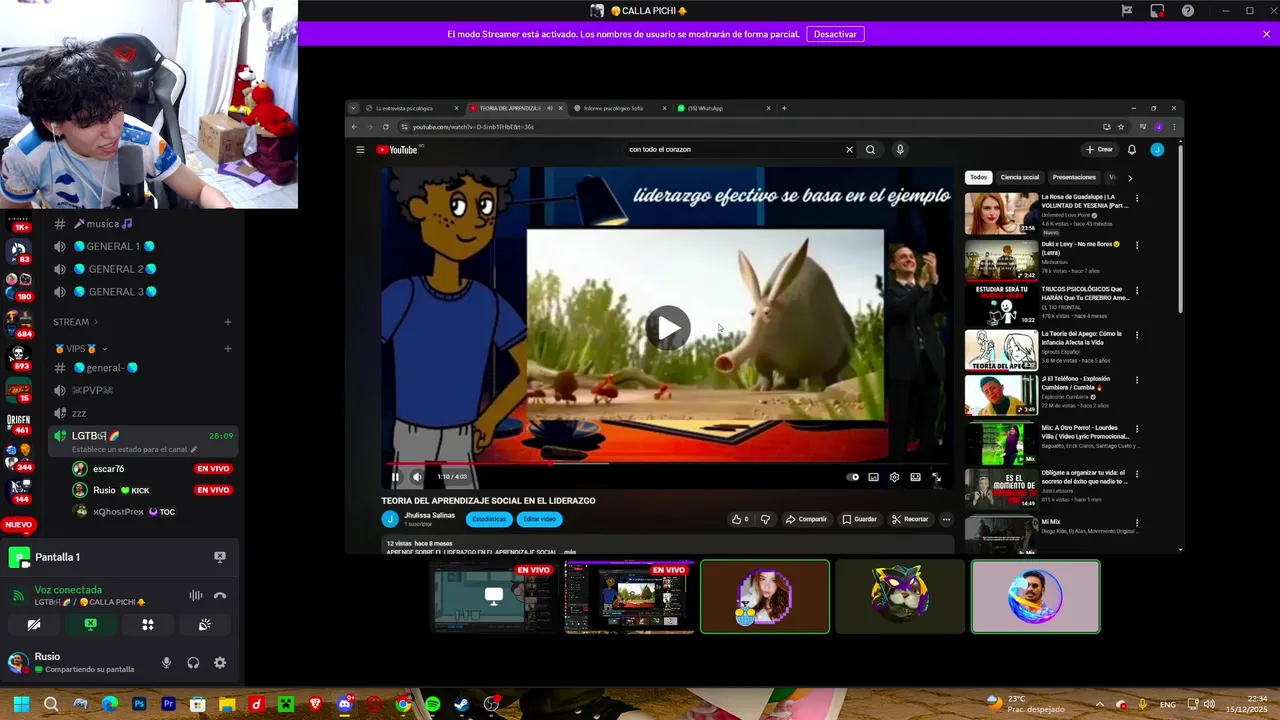
Task: Pause the YouTube video with the pause icon
Action: pos(395,477)
